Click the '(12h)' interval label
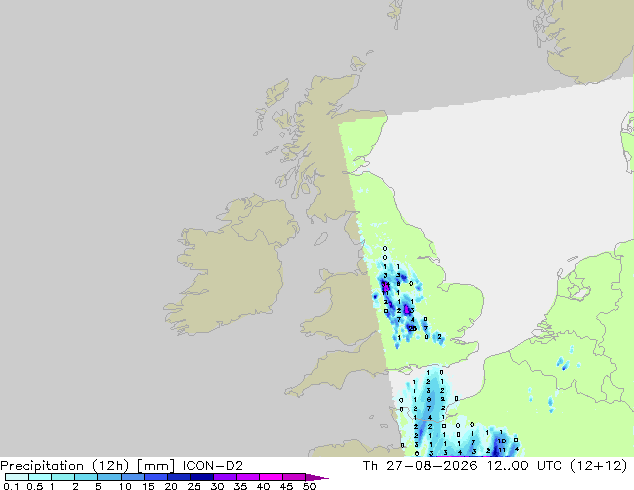The height and width of the screenshot is (490, 634). pyautogui.click(x=110, y=466)
